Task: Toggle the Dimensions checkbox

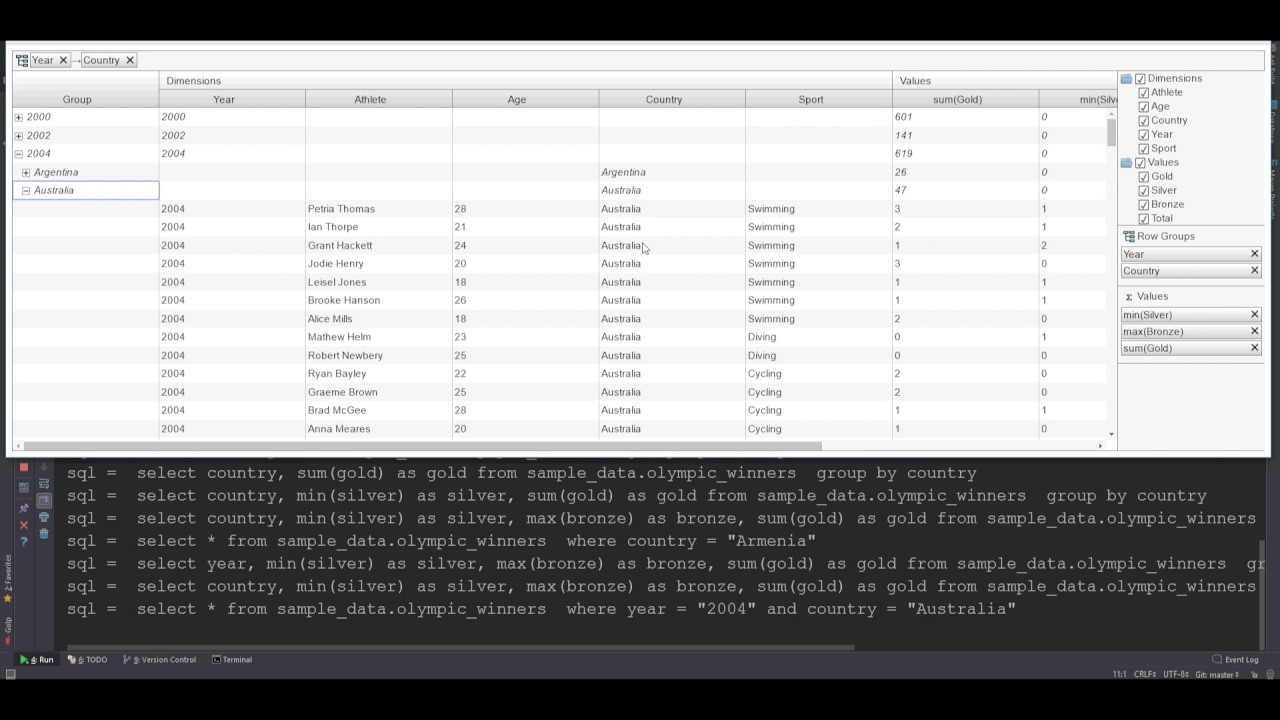Action: pos(1140,78)
